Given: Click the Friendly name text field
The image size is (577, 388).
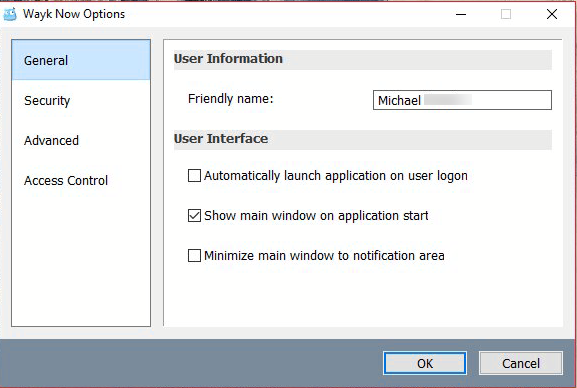Looking at the screenshot, I should pos(462,100).
